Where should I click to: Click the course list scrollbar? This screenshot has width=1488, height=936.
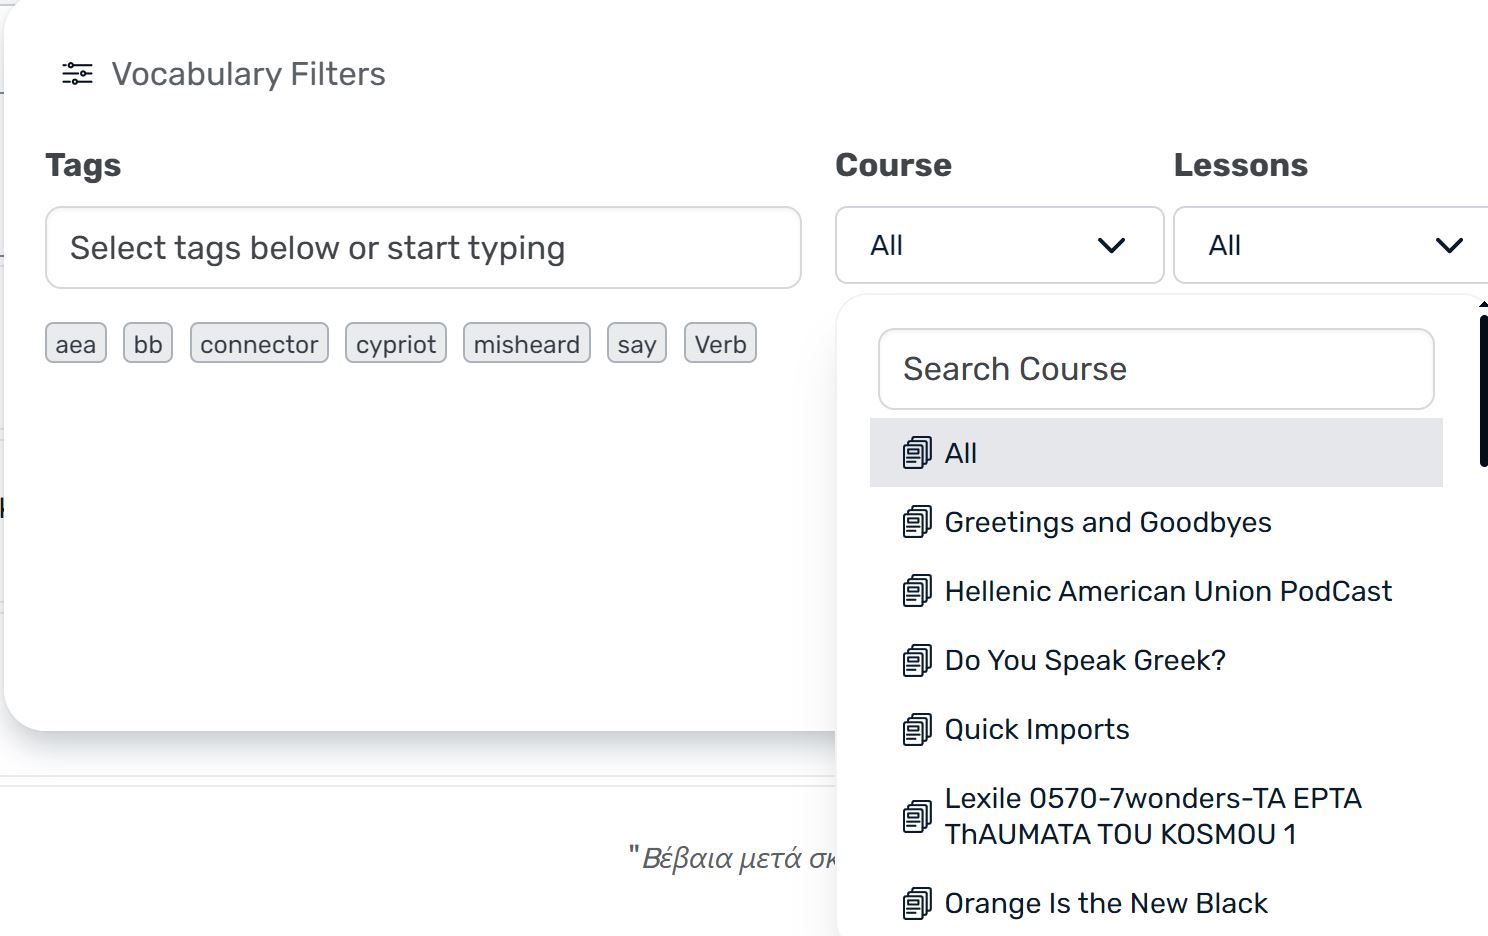1482,390
